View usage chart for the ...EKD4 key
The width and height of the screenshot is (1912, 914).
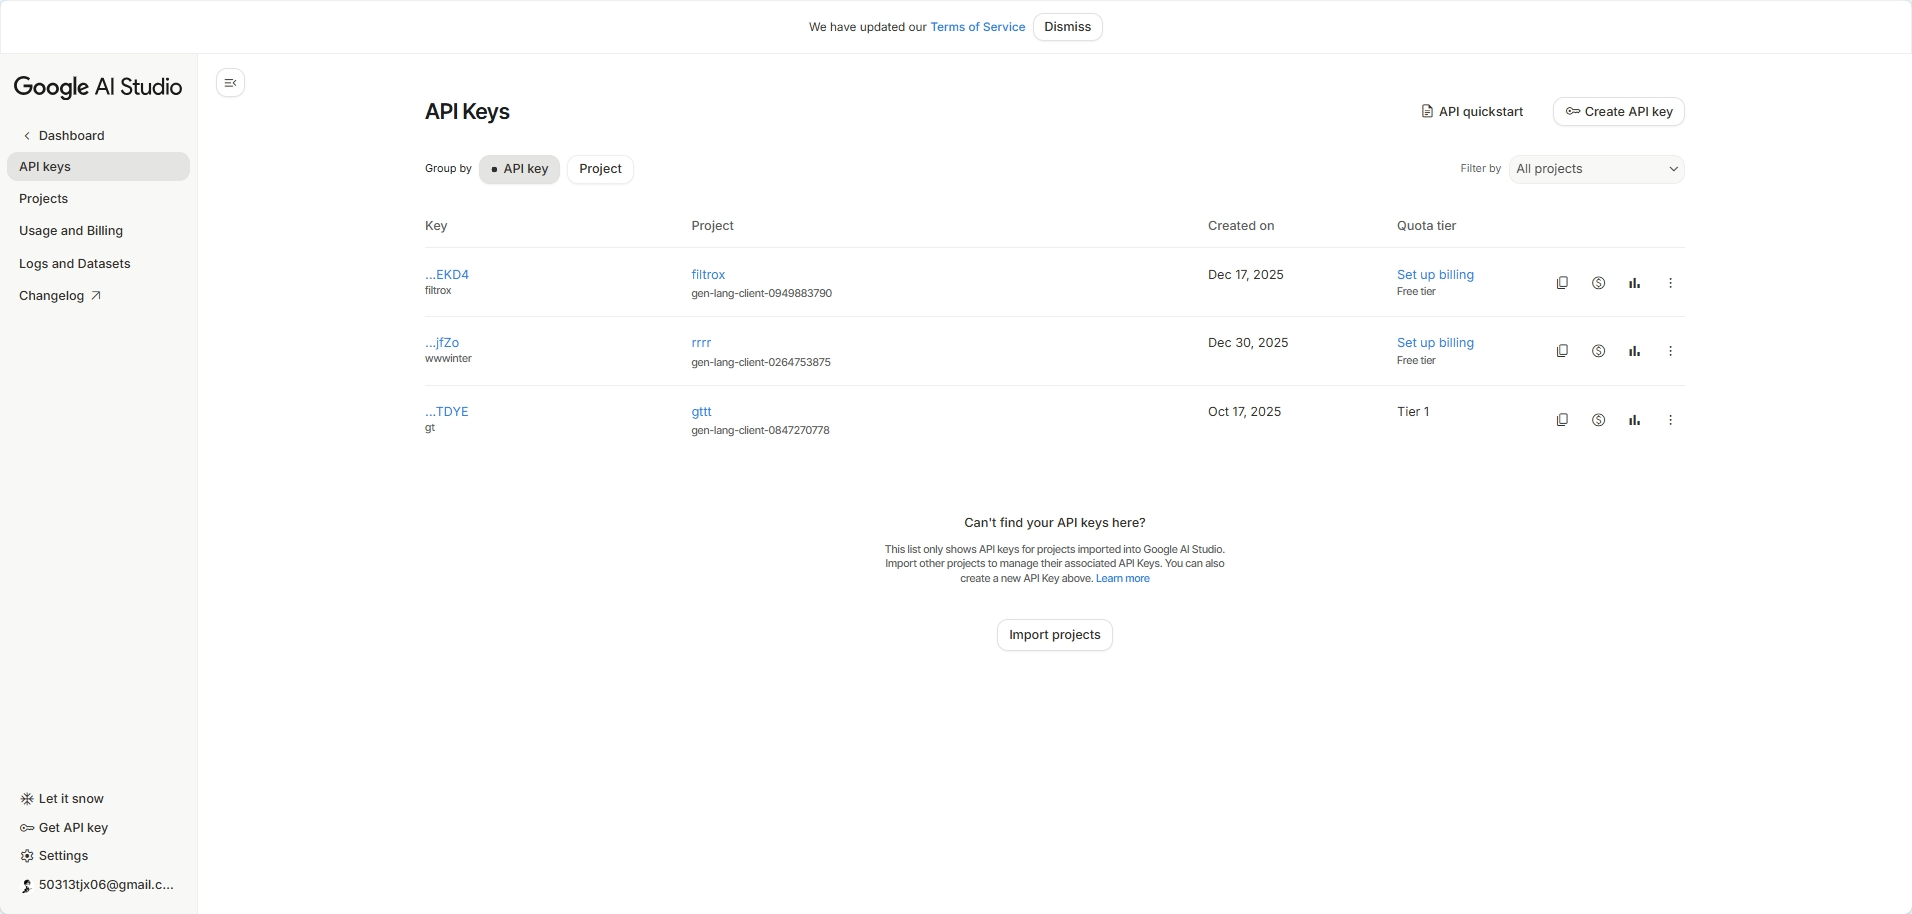(1634, 283)
